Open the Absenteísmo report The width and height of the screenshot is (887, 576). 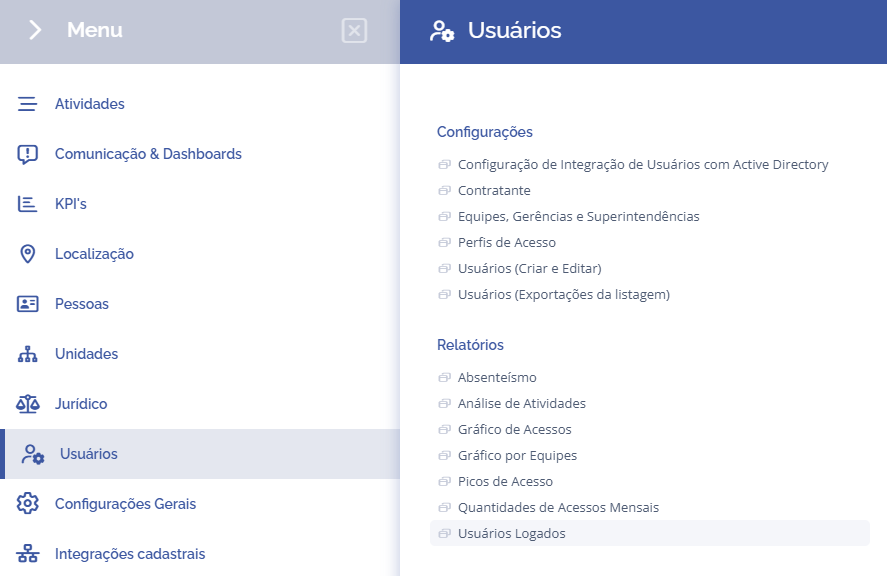pos(497,377)
